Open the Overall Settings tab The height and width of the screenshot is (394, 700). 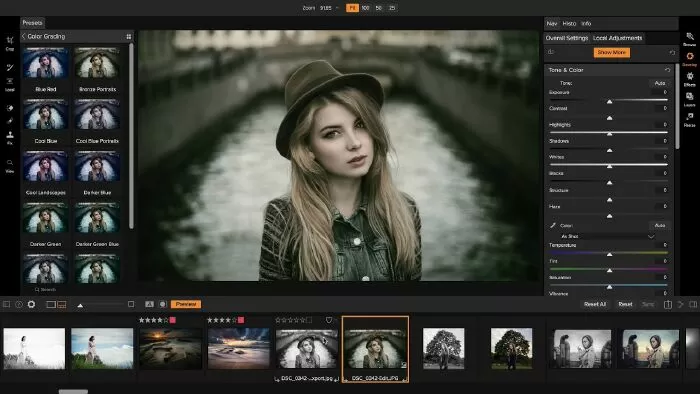click(x=567, y=38)
